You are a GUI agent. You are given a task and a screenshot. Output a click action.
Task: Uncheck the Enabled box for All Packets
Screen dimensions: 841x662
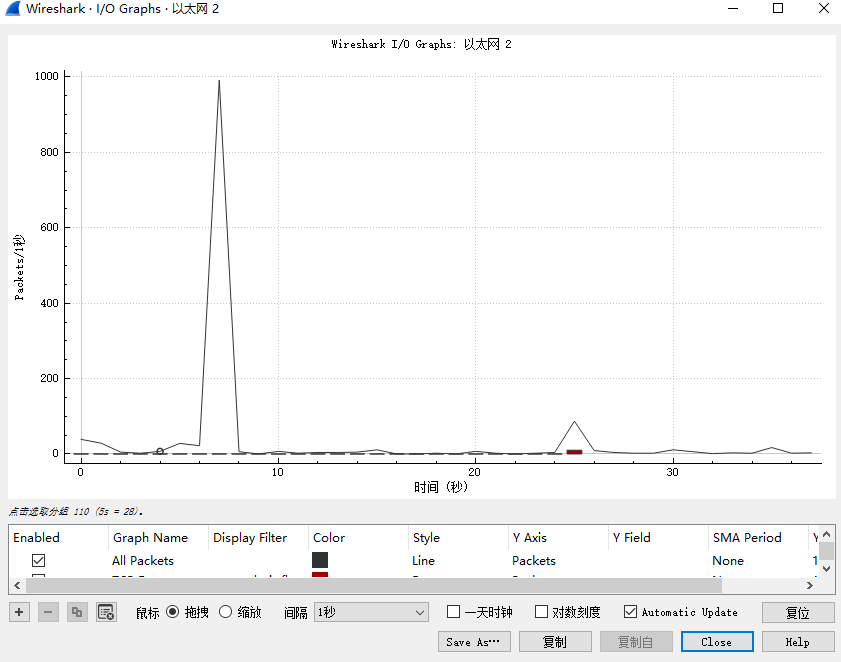pyautogui.click(x=38, y=561)
